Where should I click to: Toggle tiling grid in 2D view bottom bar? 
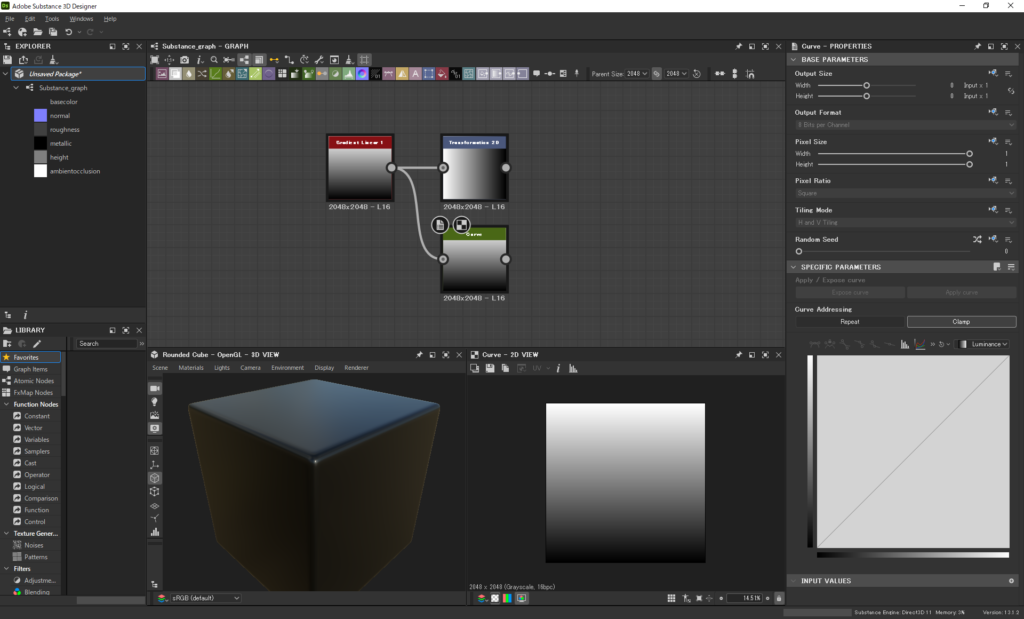[671, 598]
